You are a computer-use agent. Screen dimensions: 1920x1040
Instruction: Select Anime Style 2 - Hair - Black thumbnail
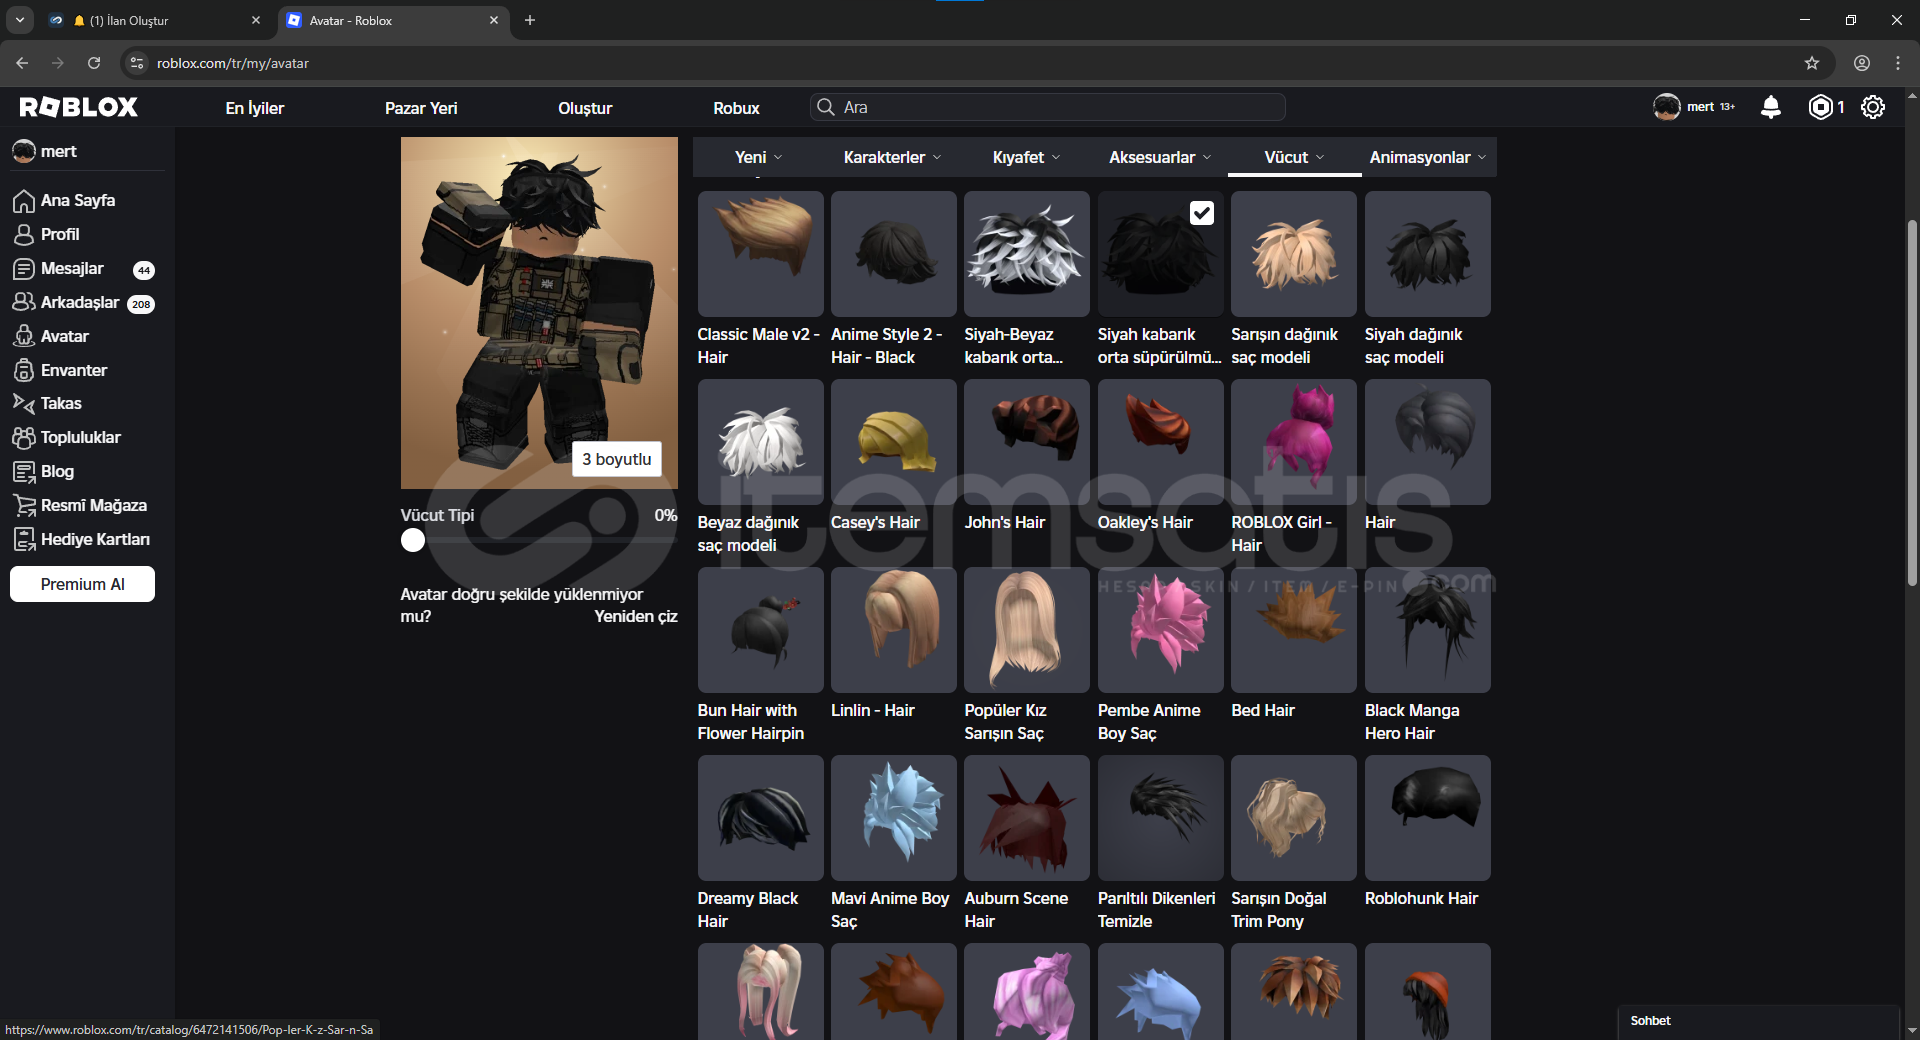click(893, 254)
